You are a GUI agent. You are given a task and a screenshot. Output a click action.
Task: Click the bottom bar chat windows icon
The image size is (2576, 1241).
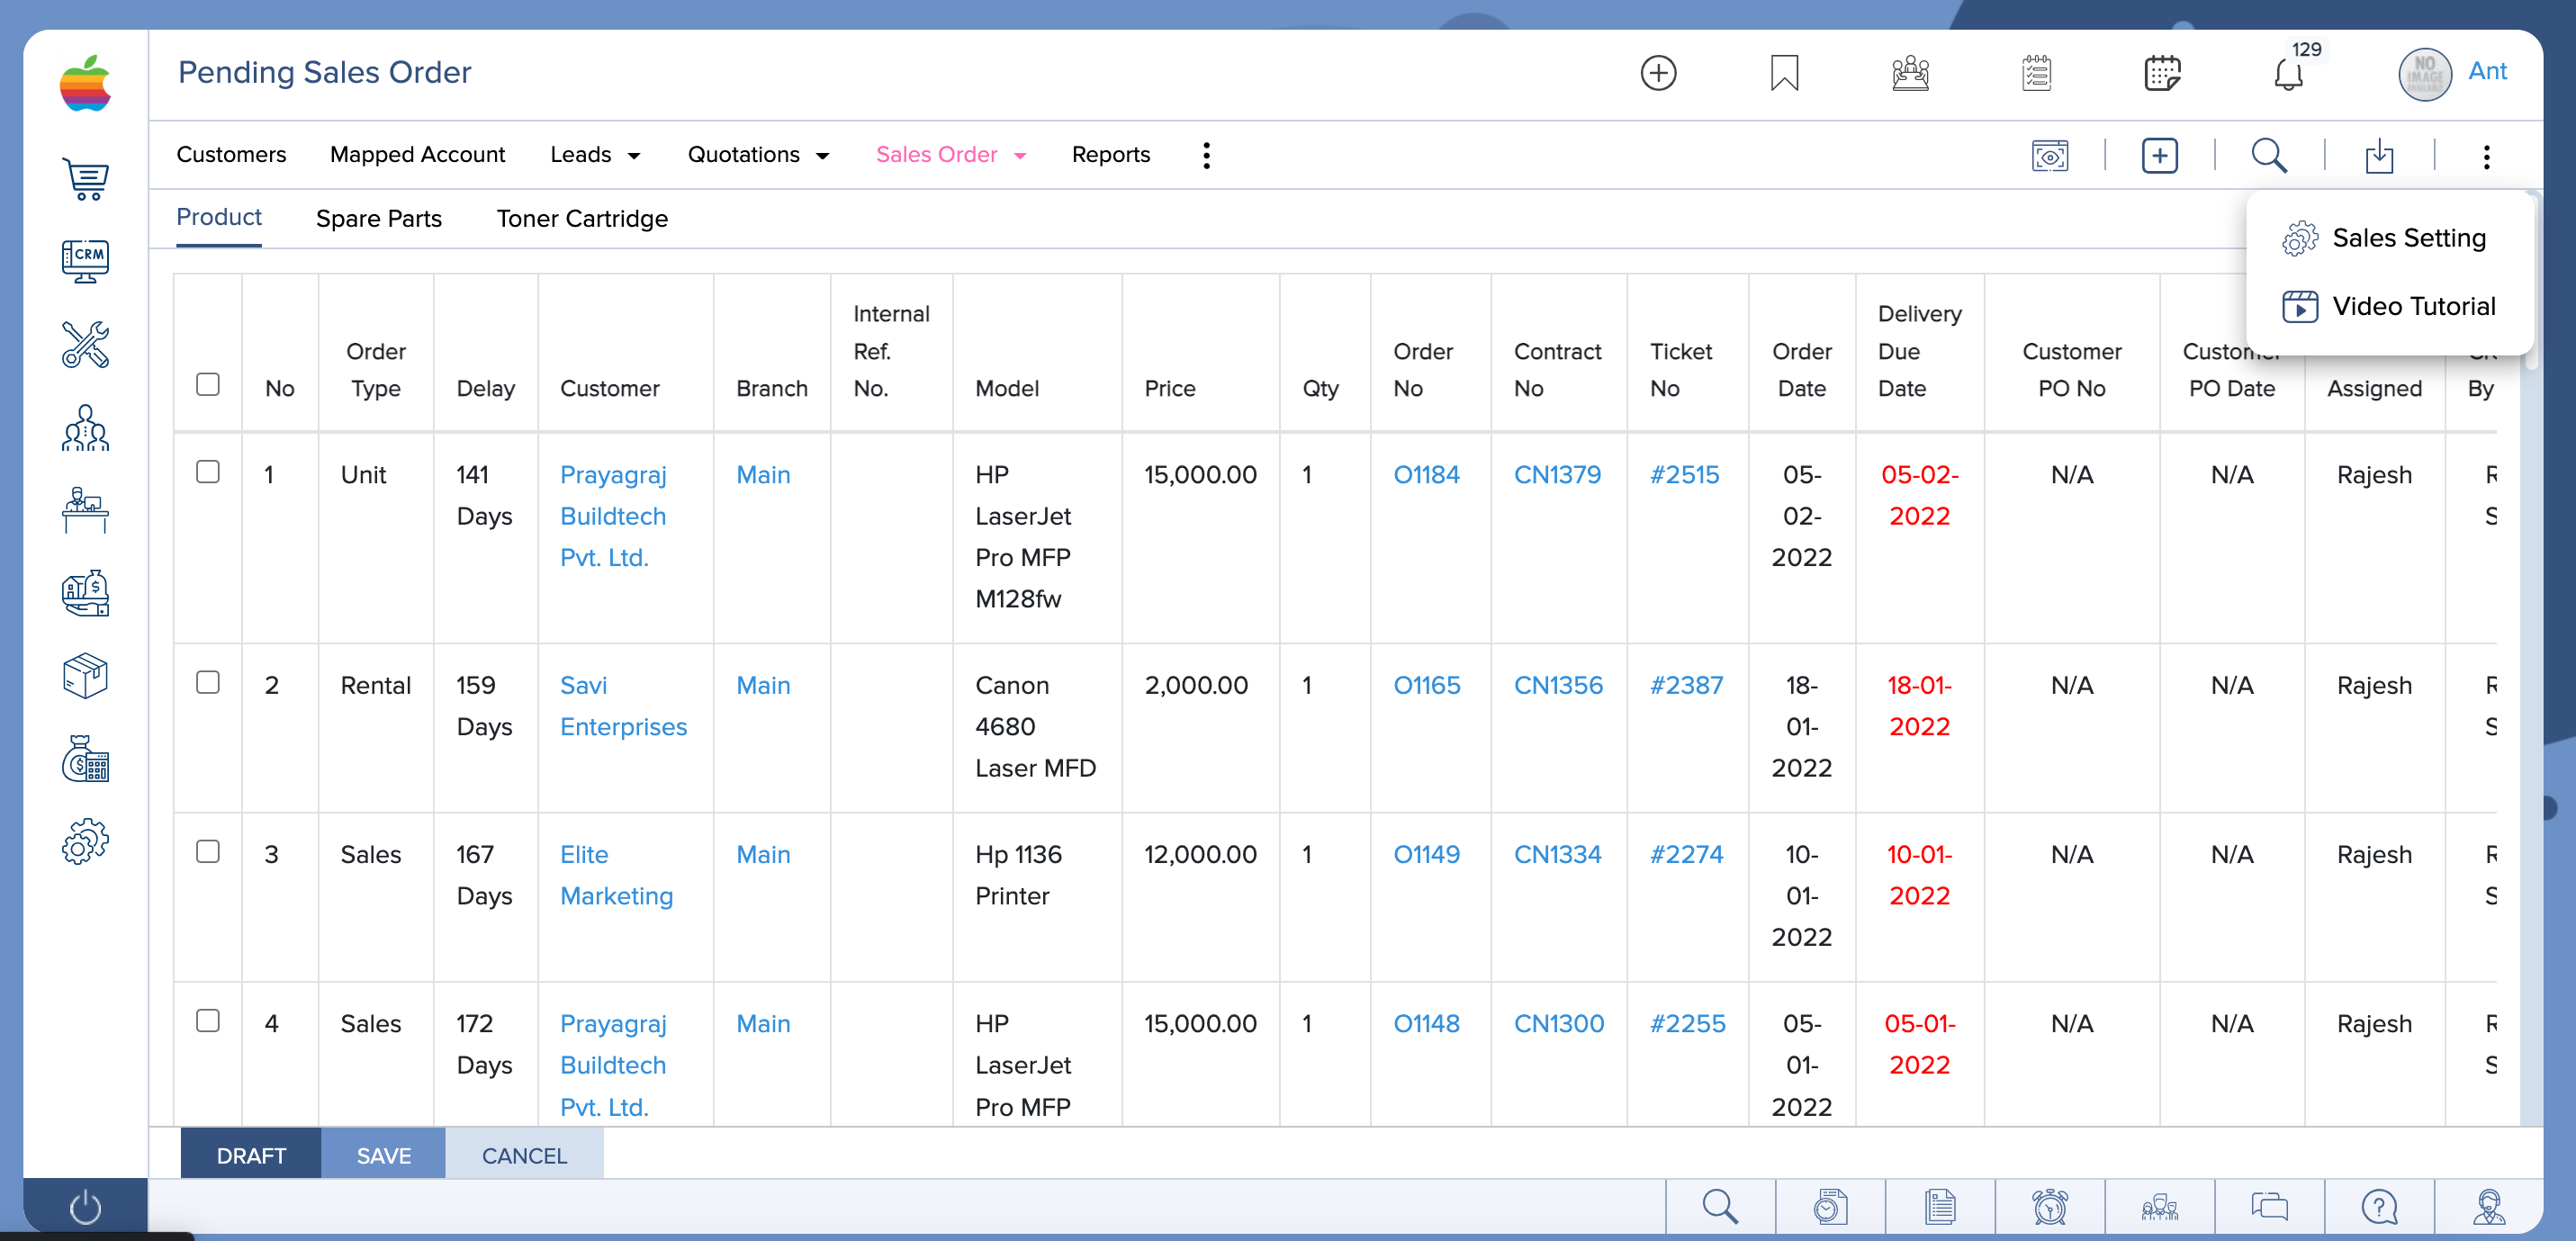(x=2270, y=1207)
